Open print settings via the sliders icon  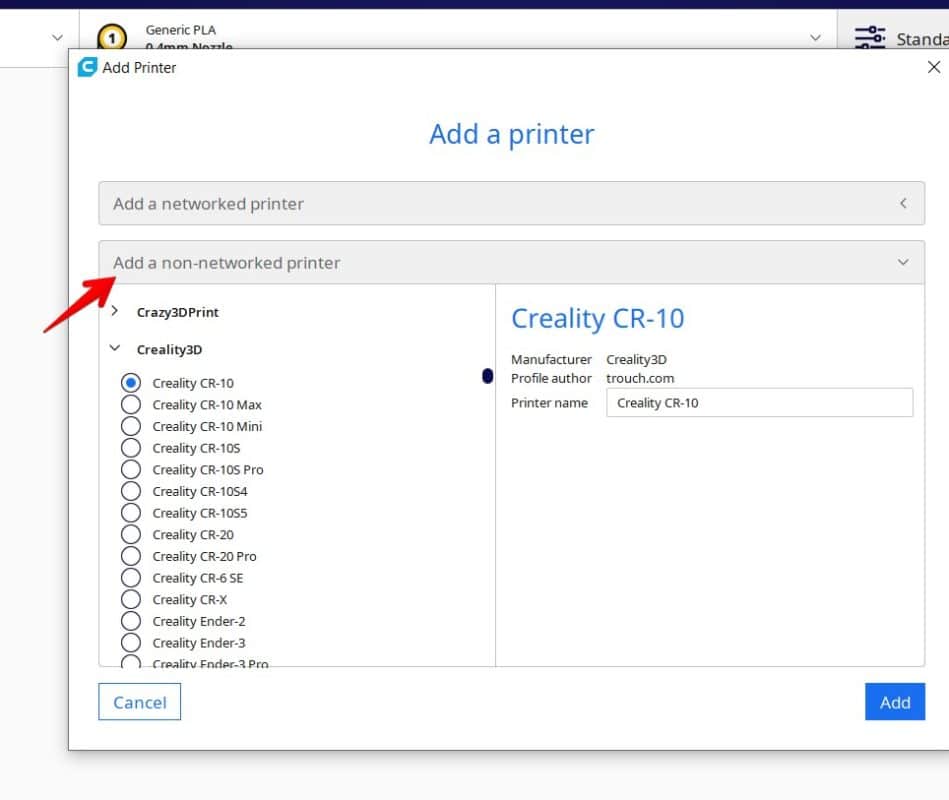click(869, 36)
